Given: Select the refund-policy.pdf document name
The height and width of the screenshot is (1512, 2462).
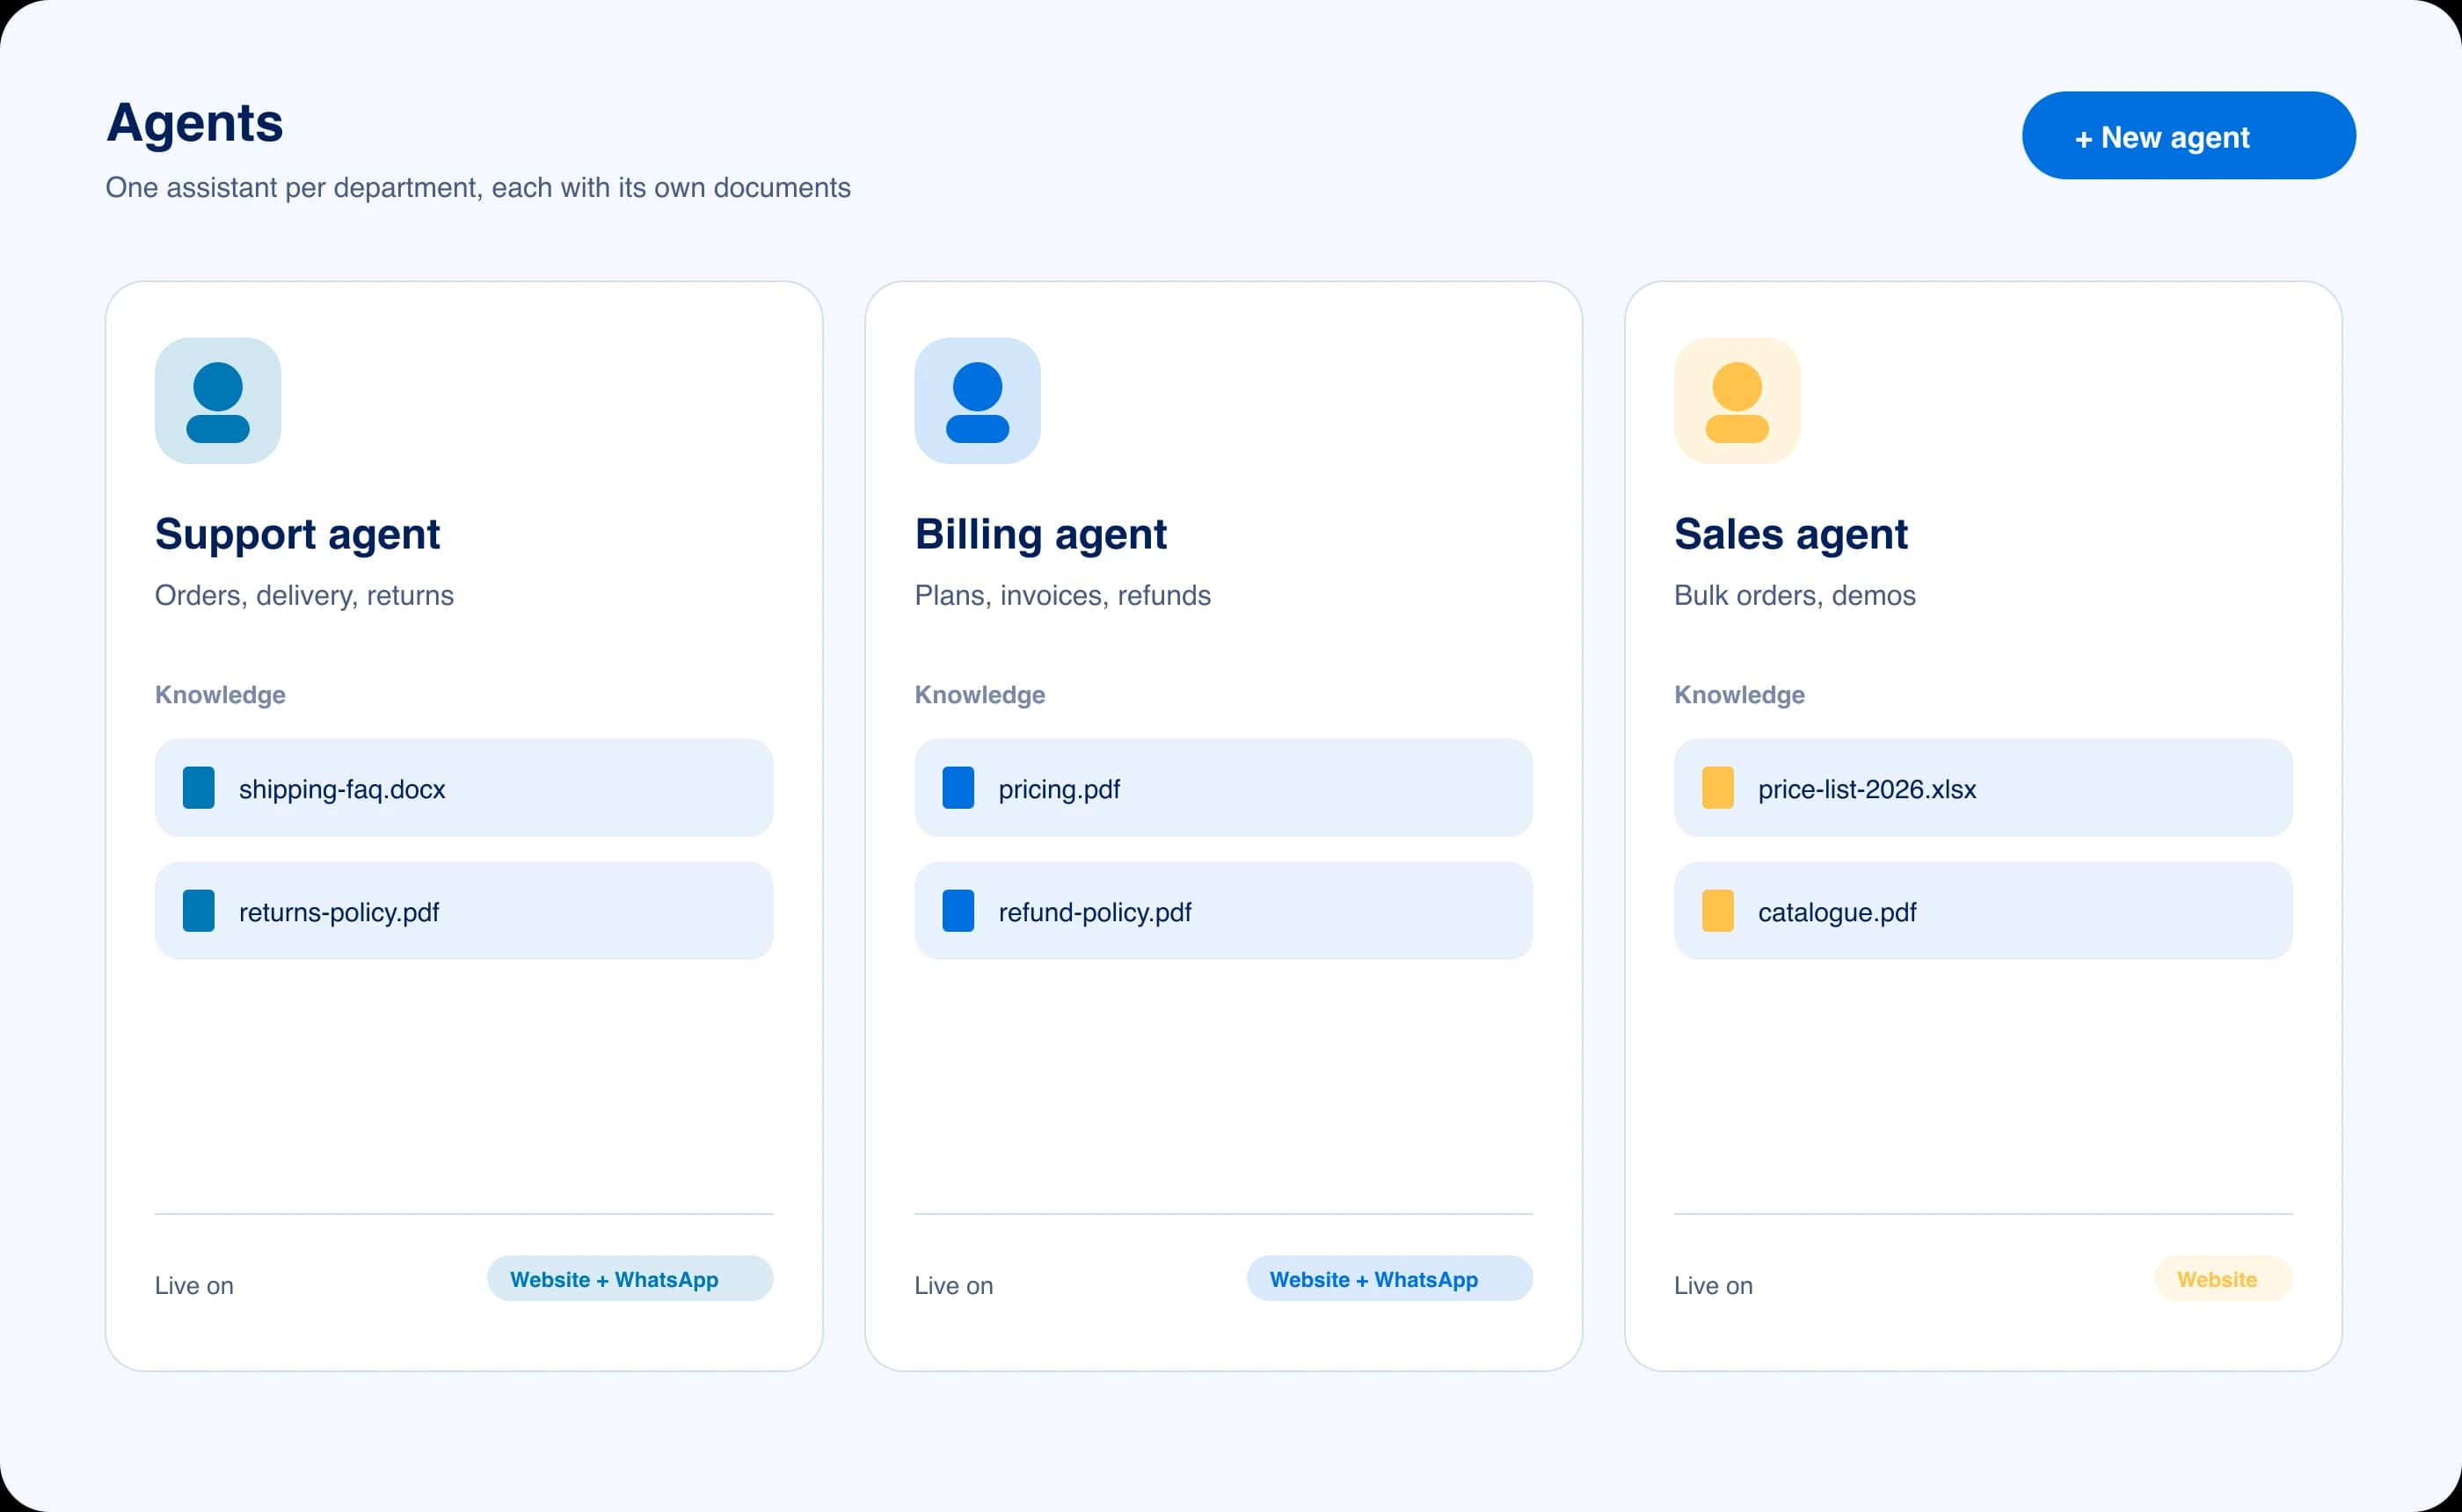Looking at the screenshot, I should (x=1095, y=912).
